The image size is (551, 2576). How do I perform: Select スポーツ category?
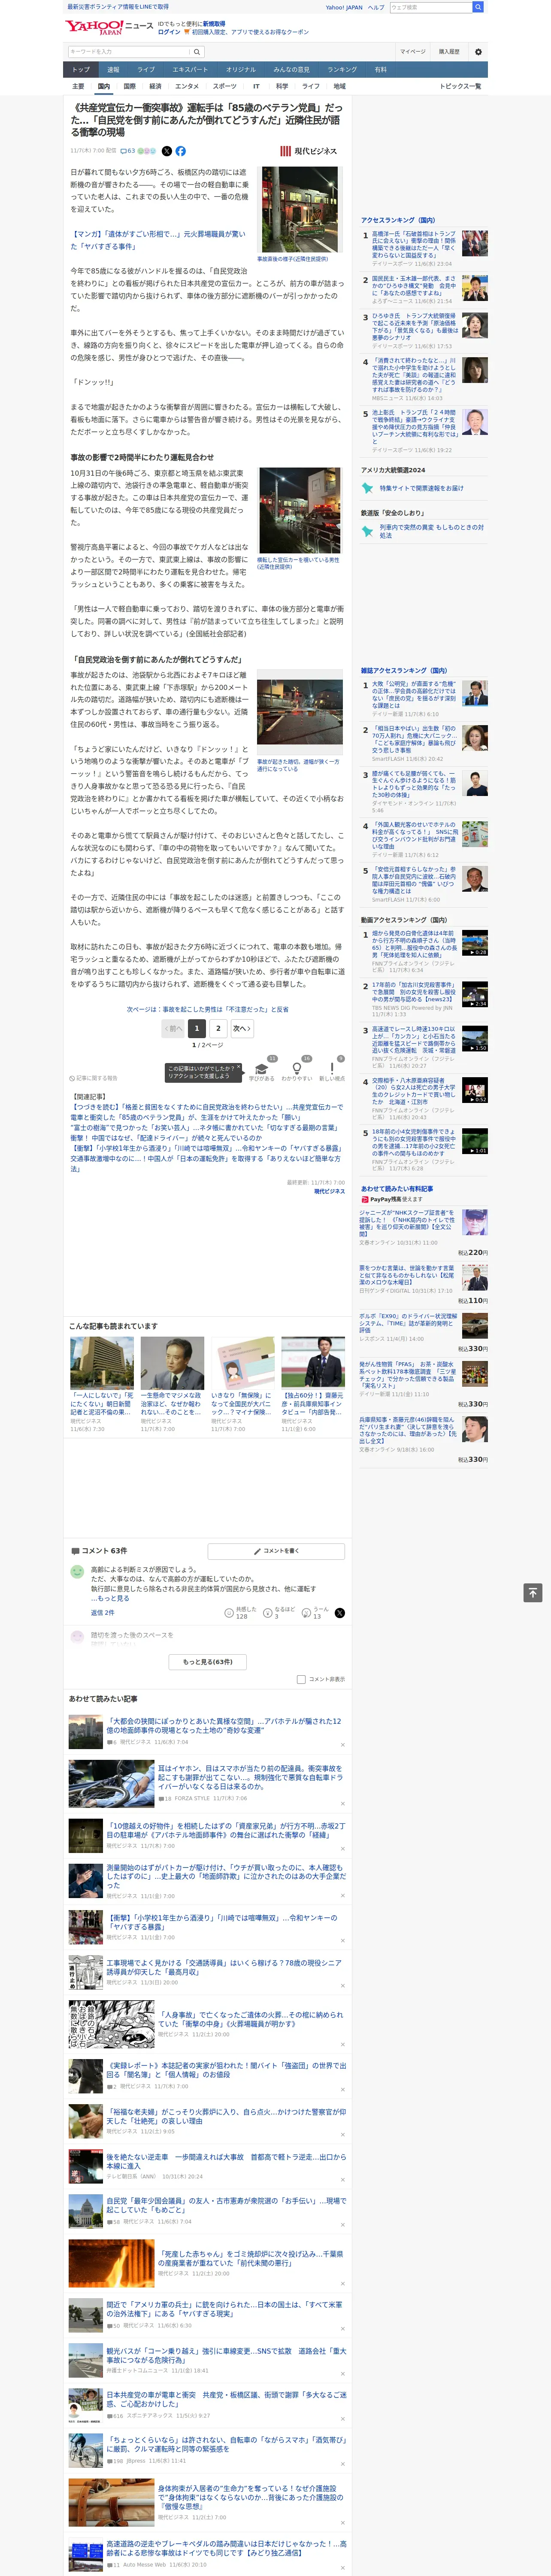tap(225, 86)
